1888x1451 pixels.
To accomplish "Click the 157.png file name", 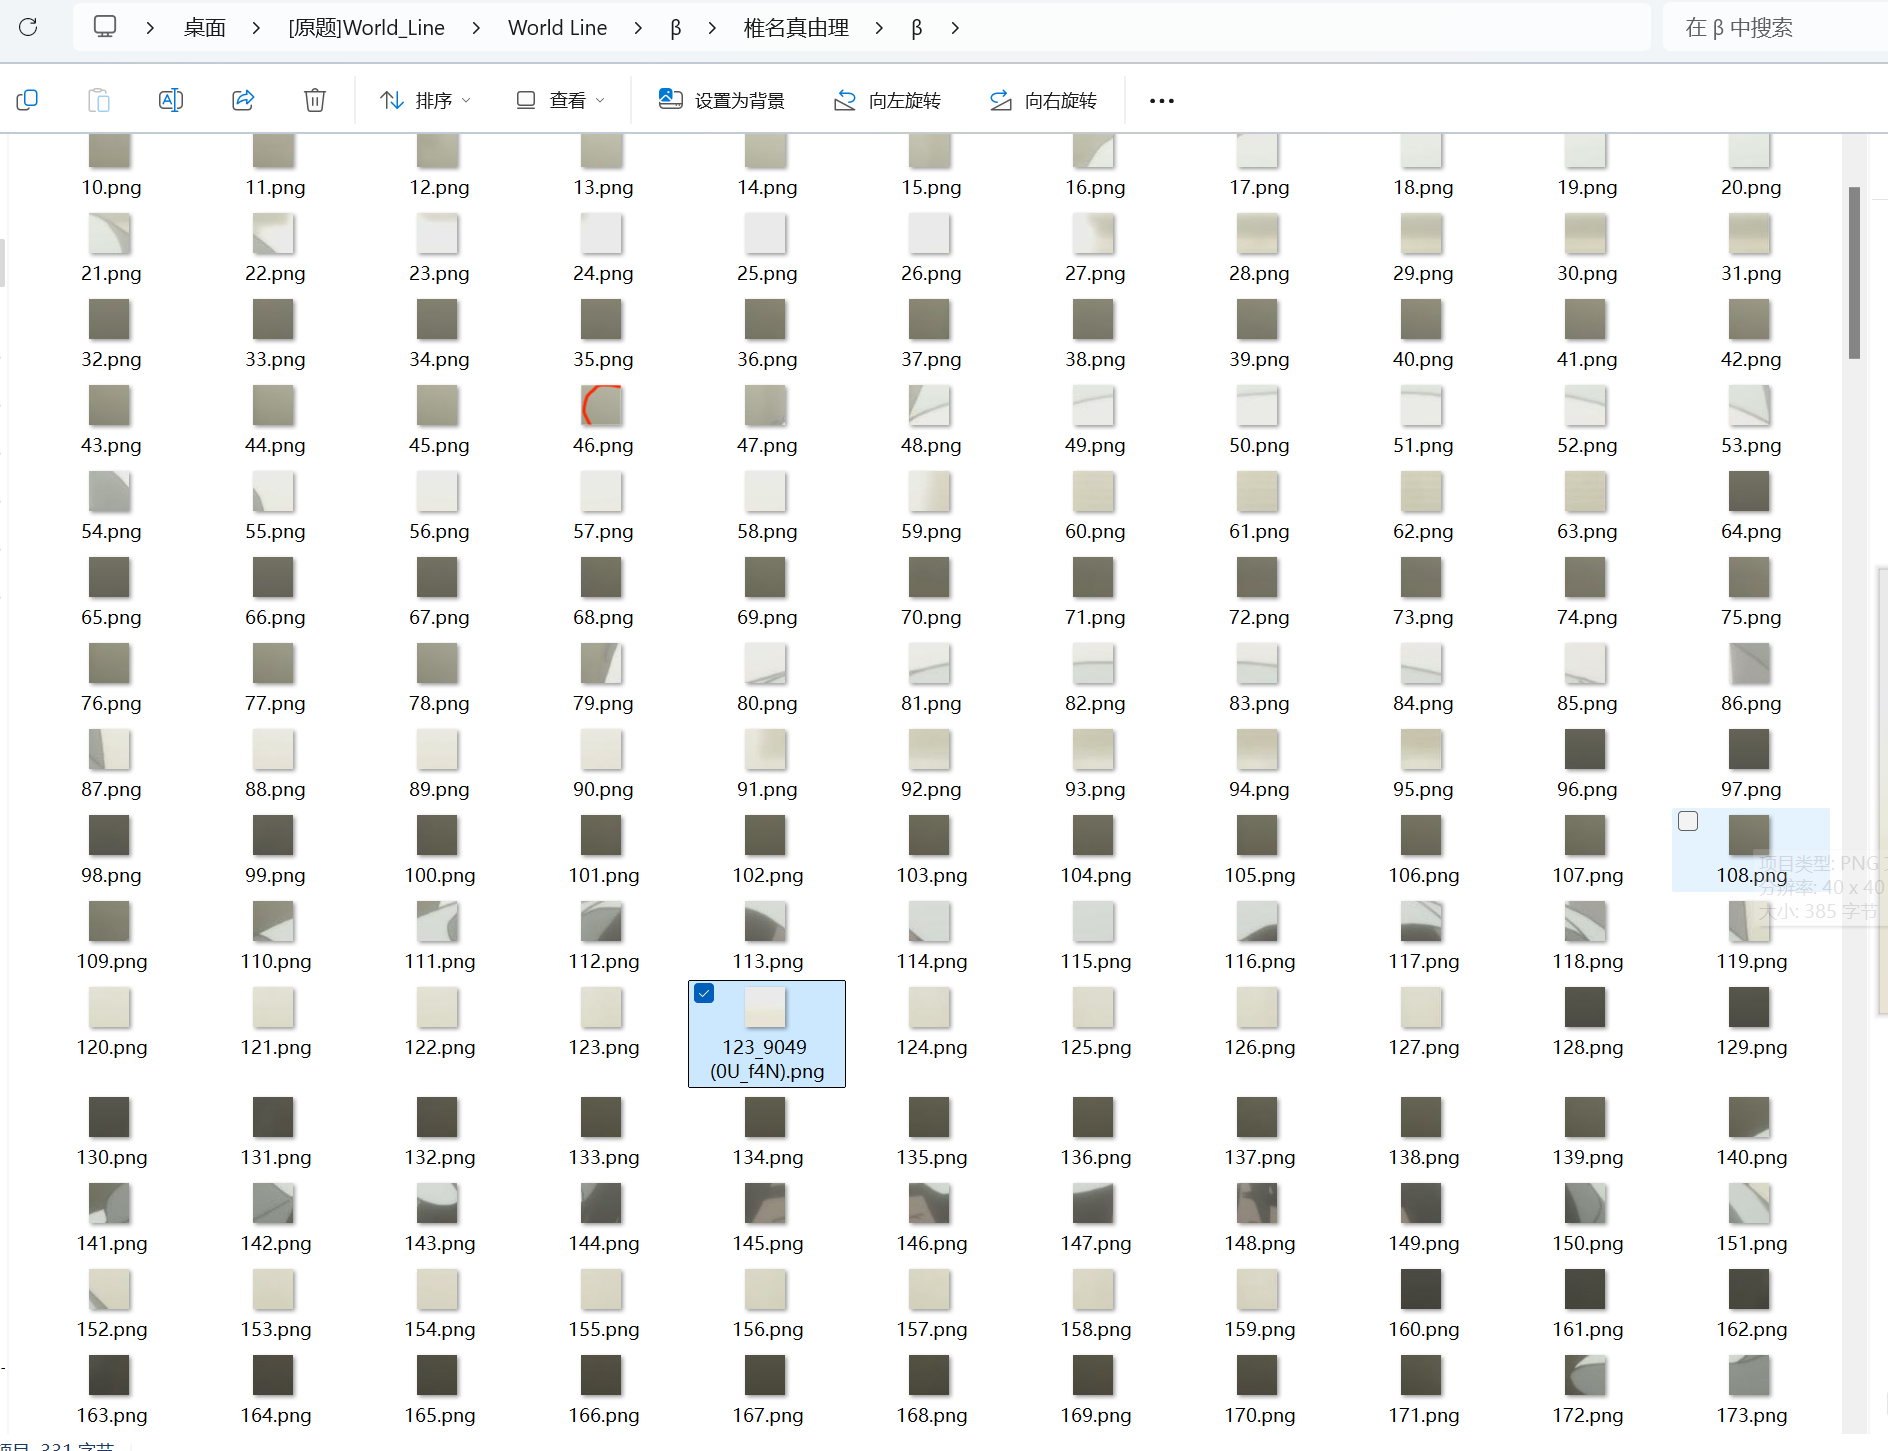I will tap(931, 1329).
